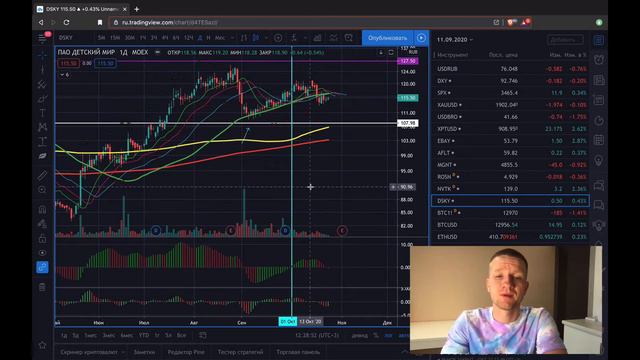
Task: Select the Мес monthly timeframe button
Action: pos(220,38)
